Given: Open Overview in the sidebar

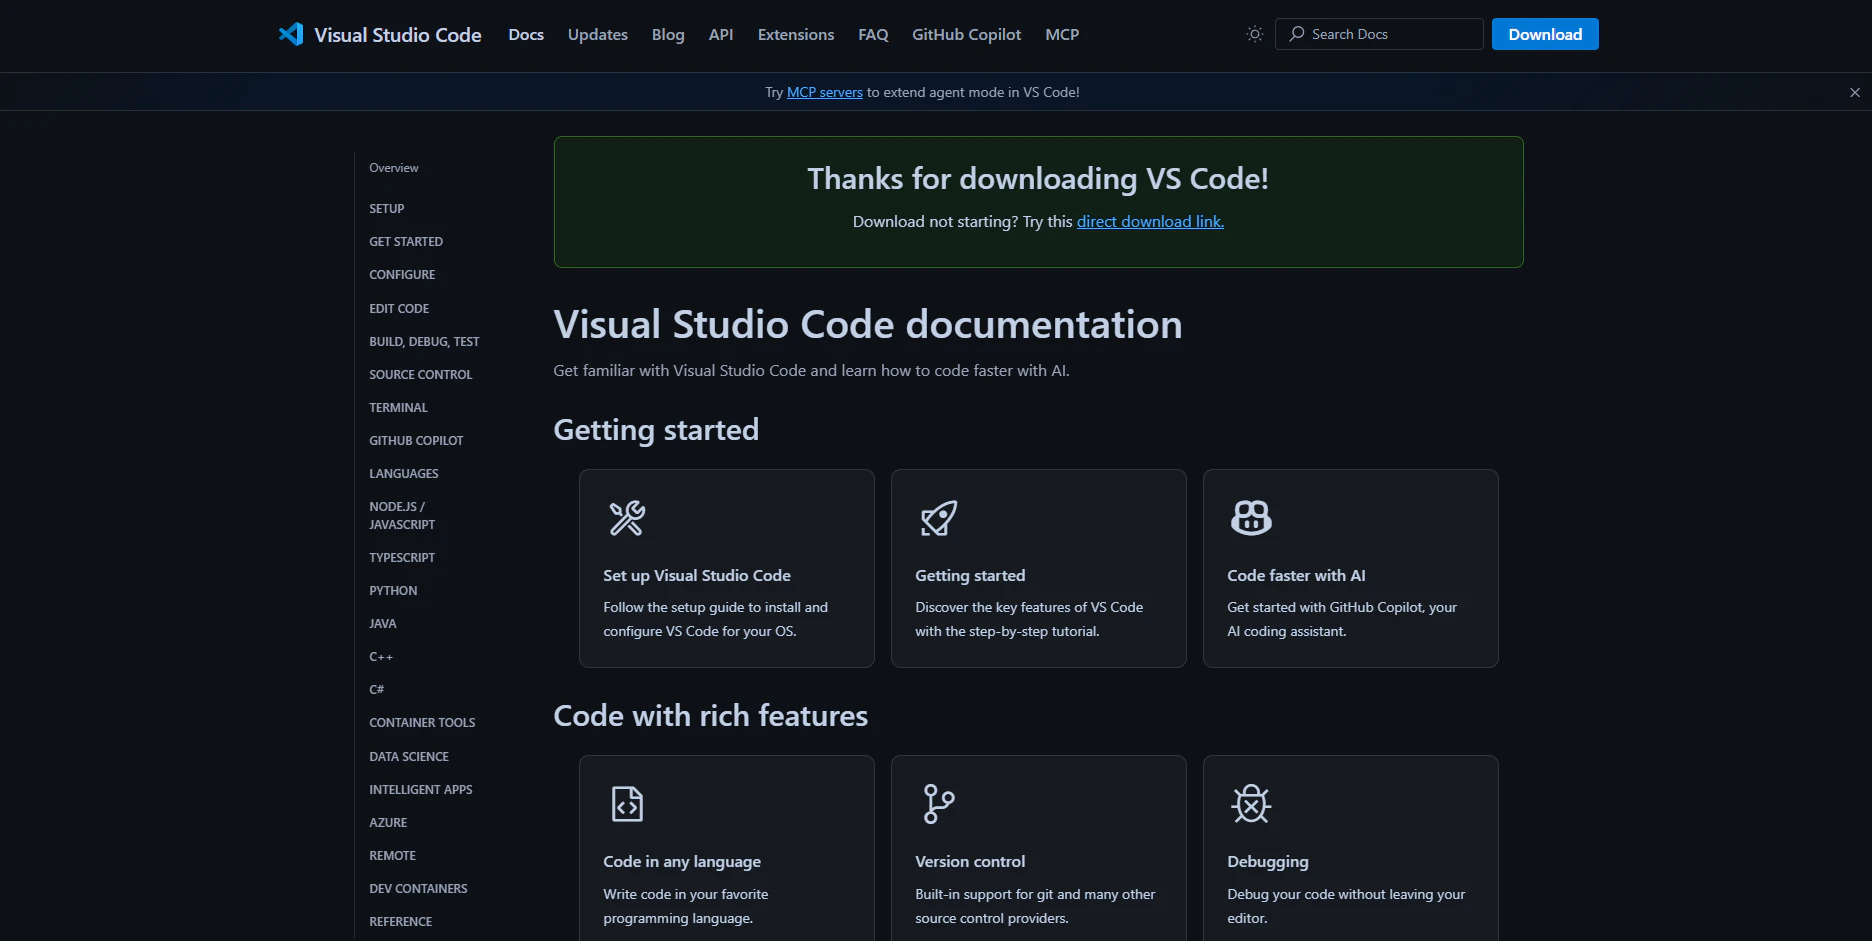Looking at the screenshot, I should pos(394,168).
